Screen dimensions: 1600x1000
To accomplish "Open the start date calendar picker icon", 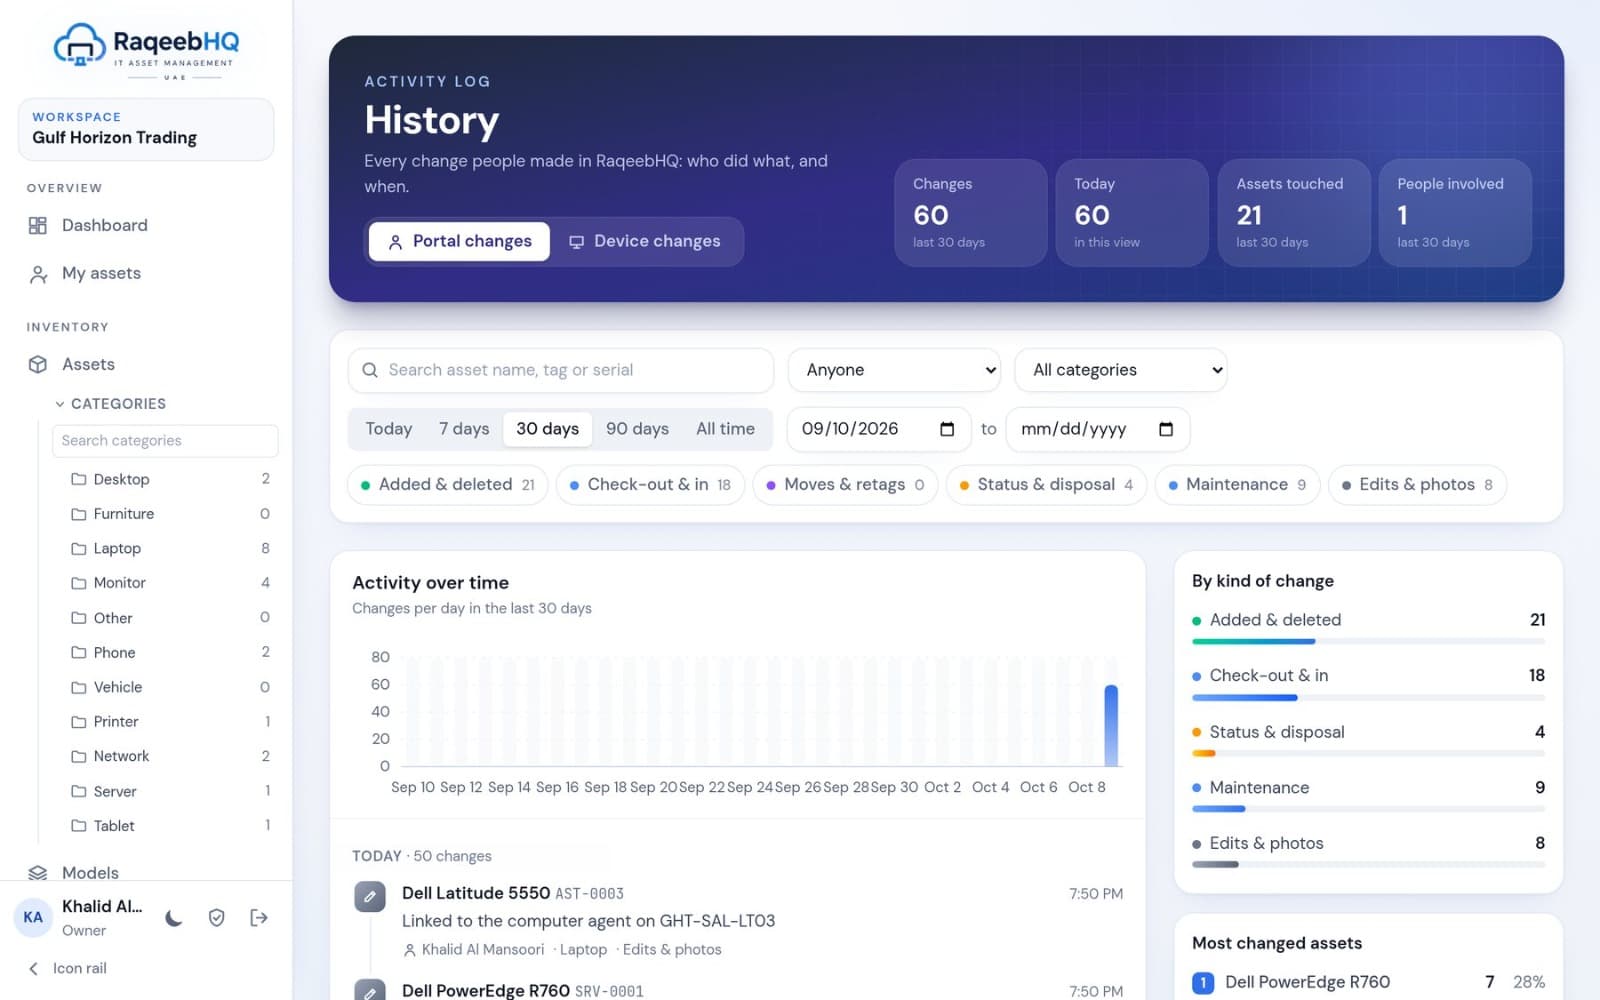I will pyautogui.click(x=947, y=429).
